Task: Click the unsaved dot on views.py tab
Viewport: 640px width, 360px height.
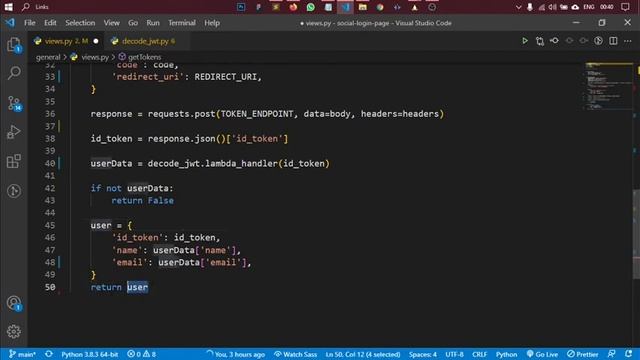Action: (96, 41)
